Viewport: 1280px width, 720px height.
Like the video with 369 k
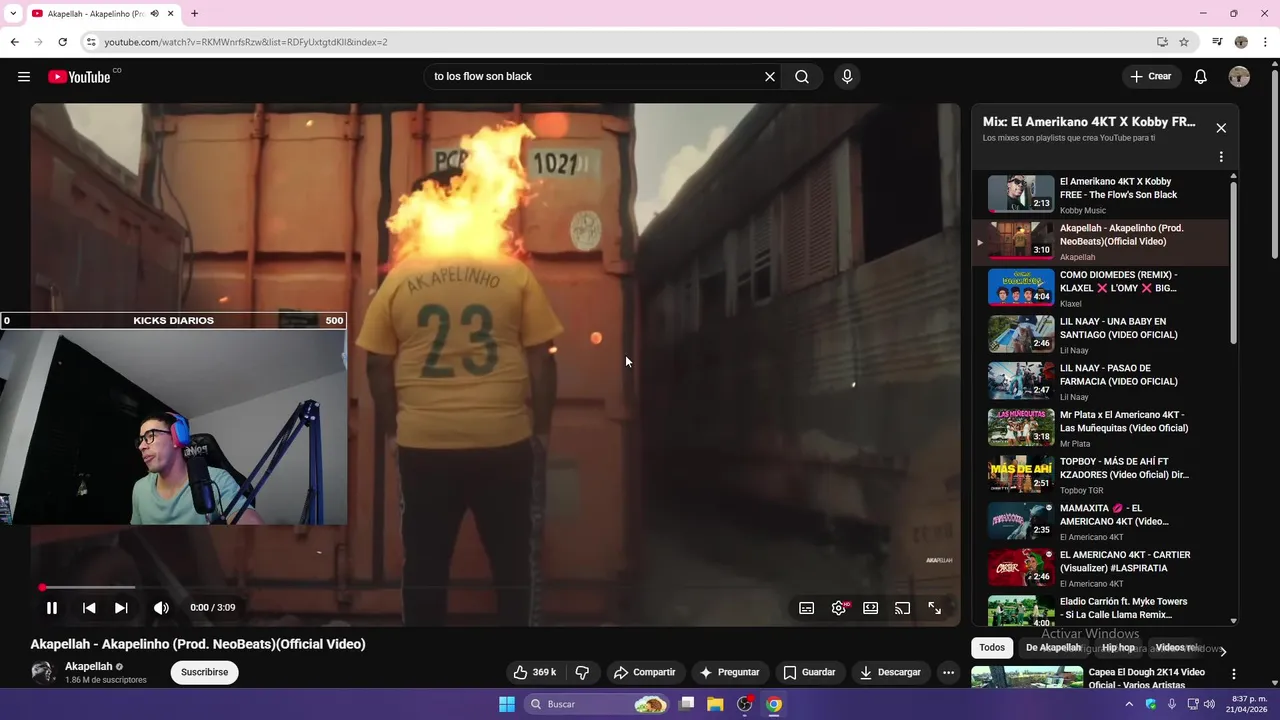coord(535,672)
